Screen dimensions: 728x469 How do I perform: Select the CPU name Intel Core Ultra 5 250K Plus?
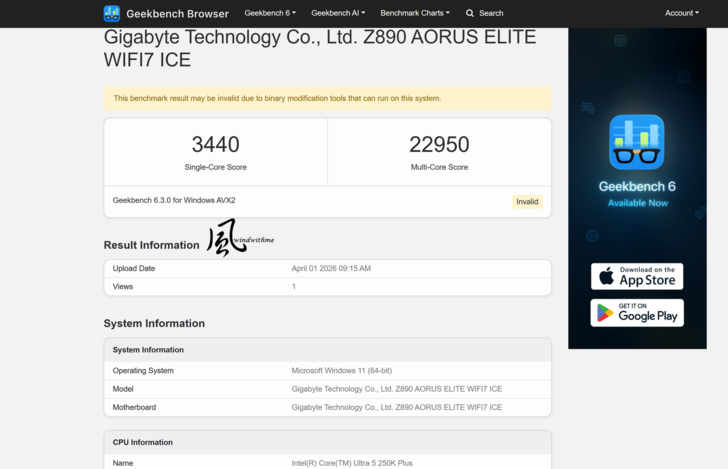click(352, 463)
